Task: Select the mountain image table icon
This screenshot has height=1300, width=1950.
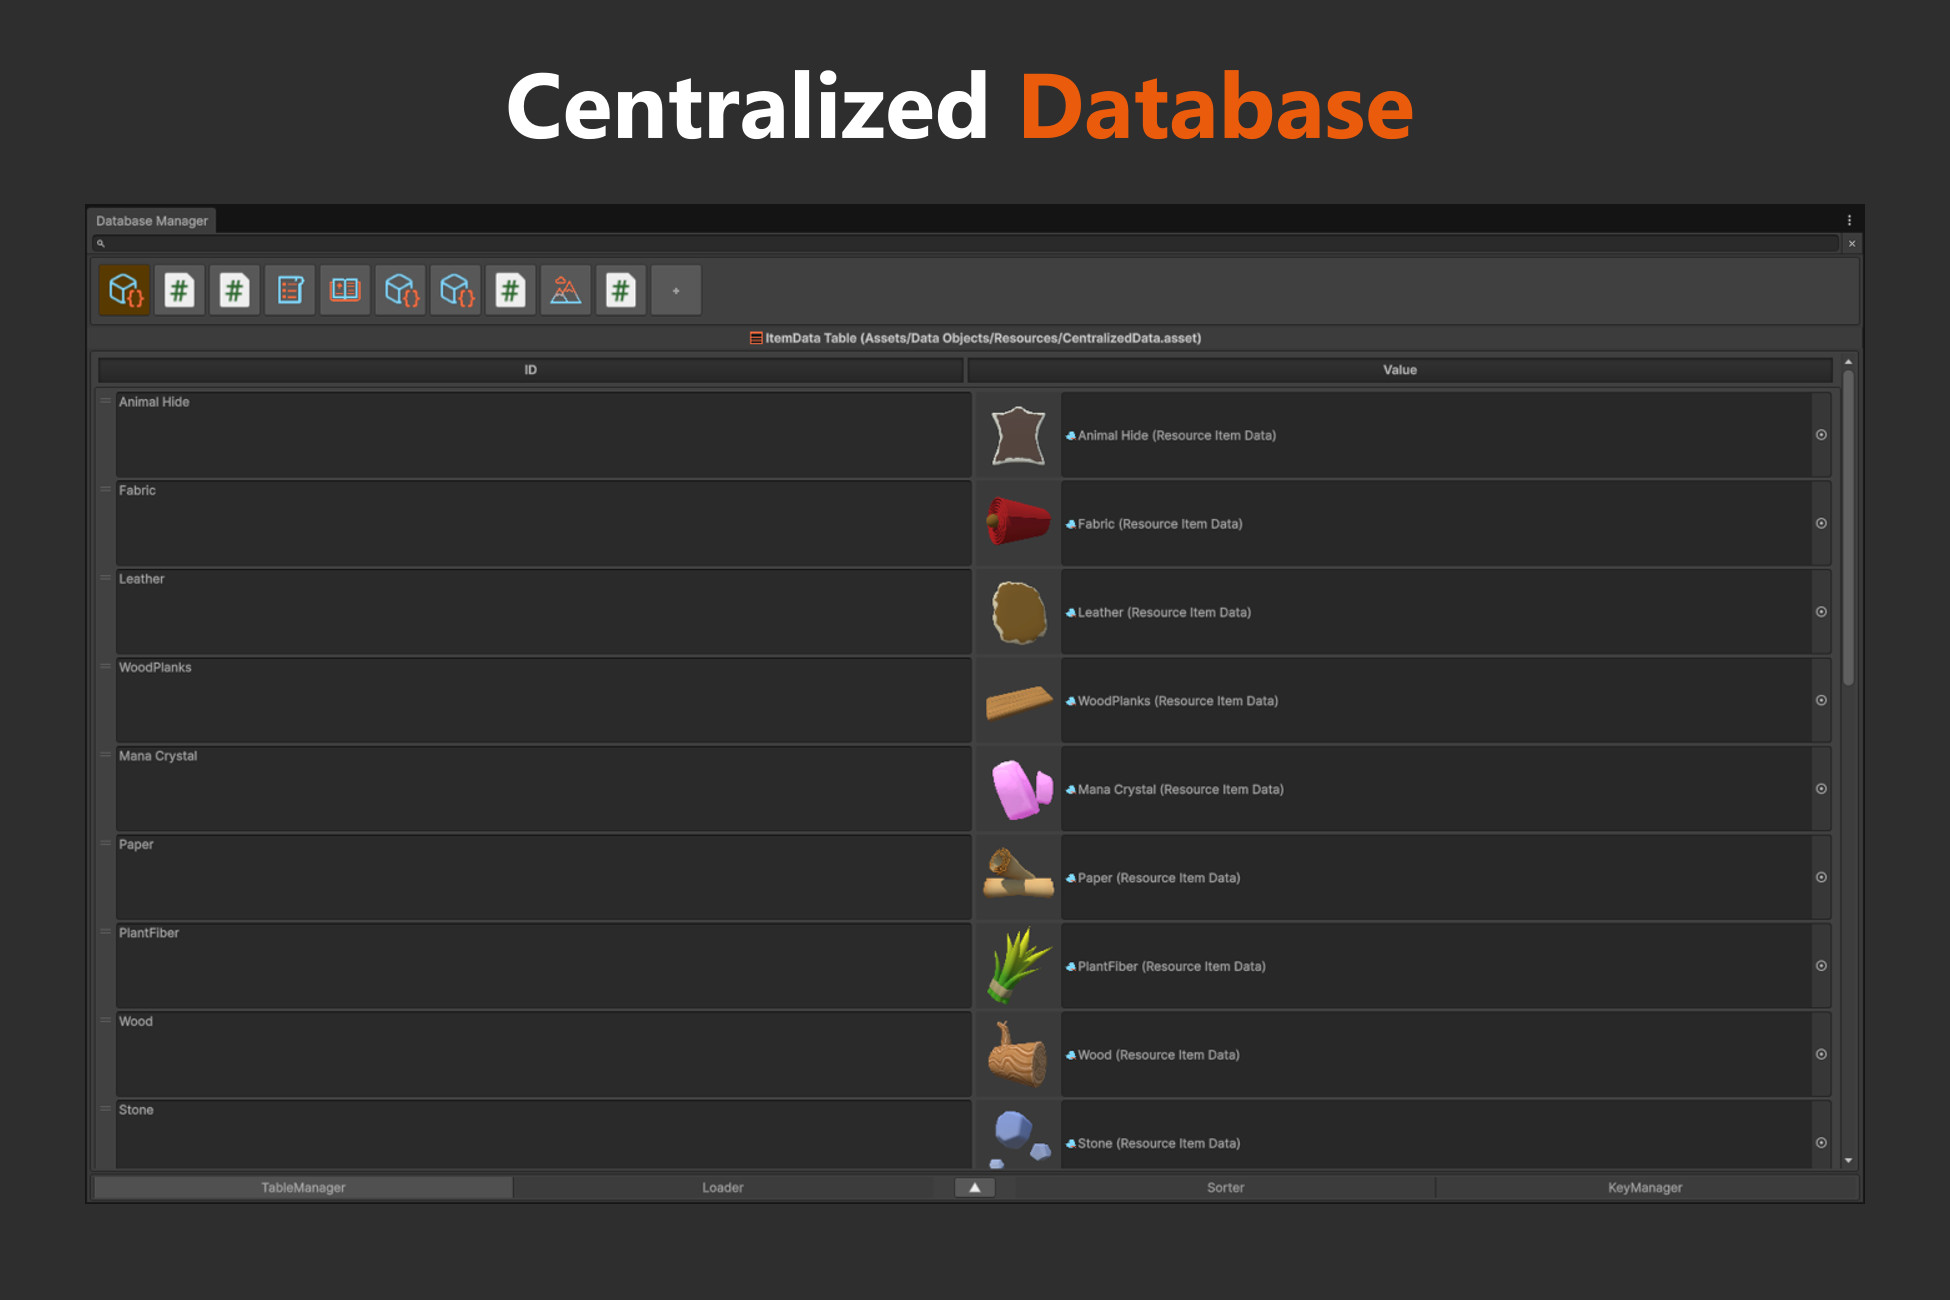Action: point(566,290)
